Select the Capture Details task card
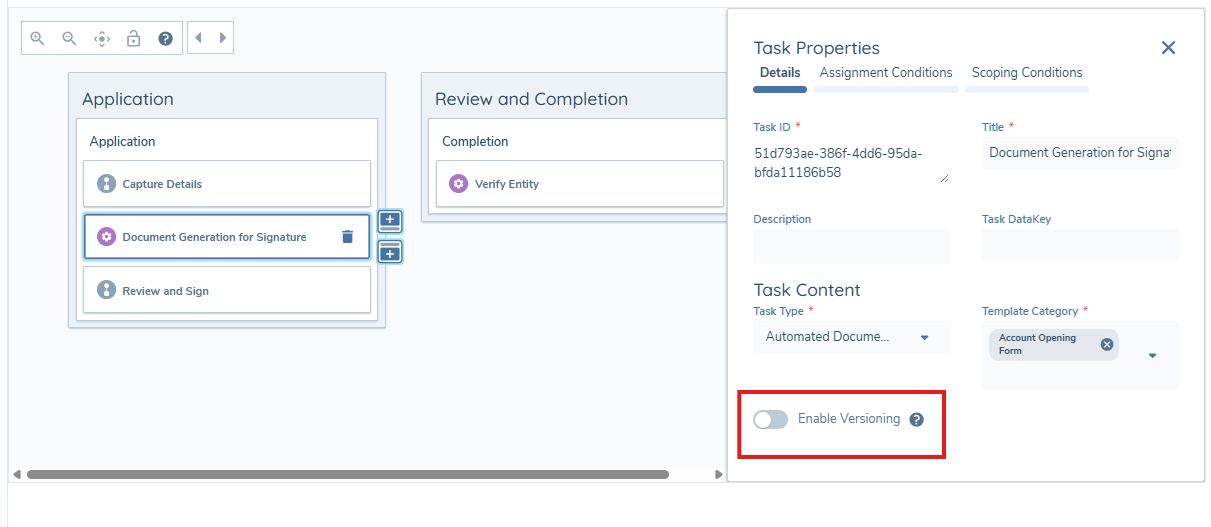 click(227, 184)
